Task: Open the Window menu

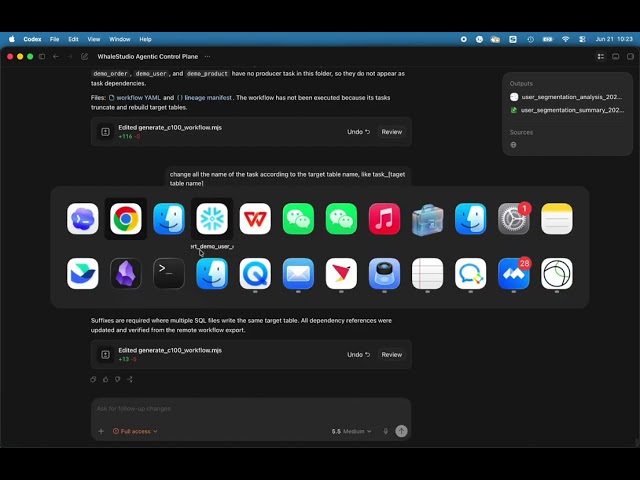Action: click(x=120, y=39)
